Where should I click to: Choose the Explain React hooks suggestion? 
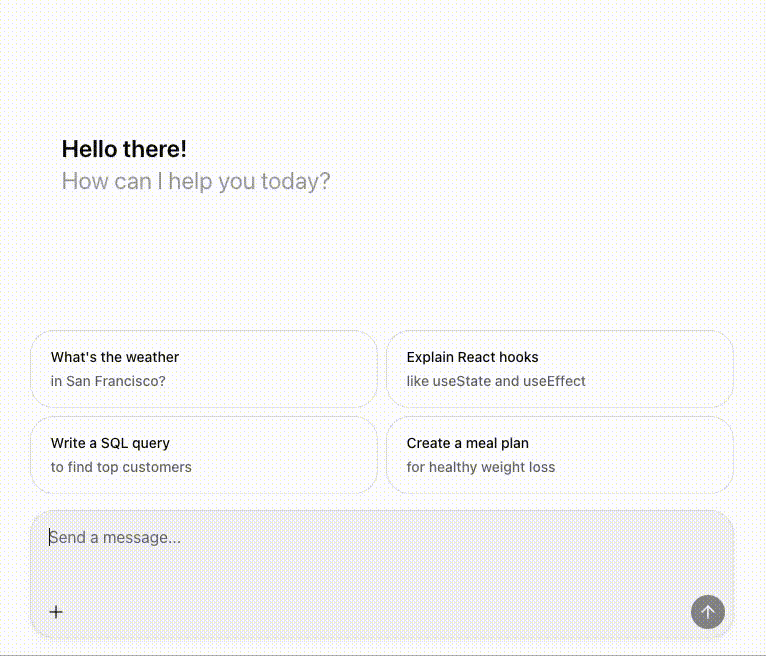[559, 368]
